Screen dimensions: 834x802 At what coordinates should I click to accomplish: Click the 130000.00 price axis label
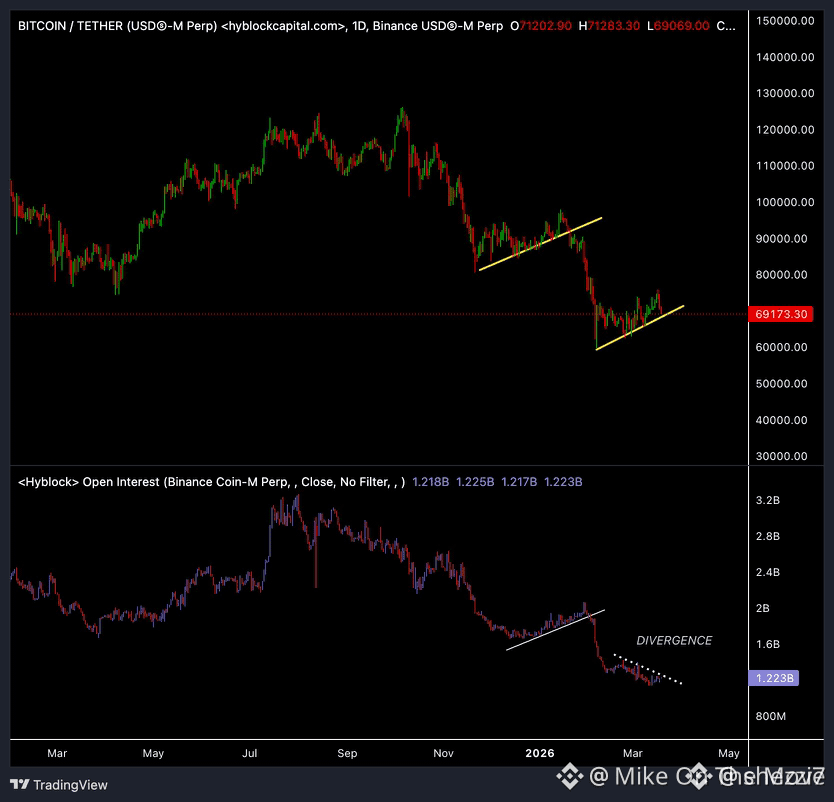click(x=785, y=93)
